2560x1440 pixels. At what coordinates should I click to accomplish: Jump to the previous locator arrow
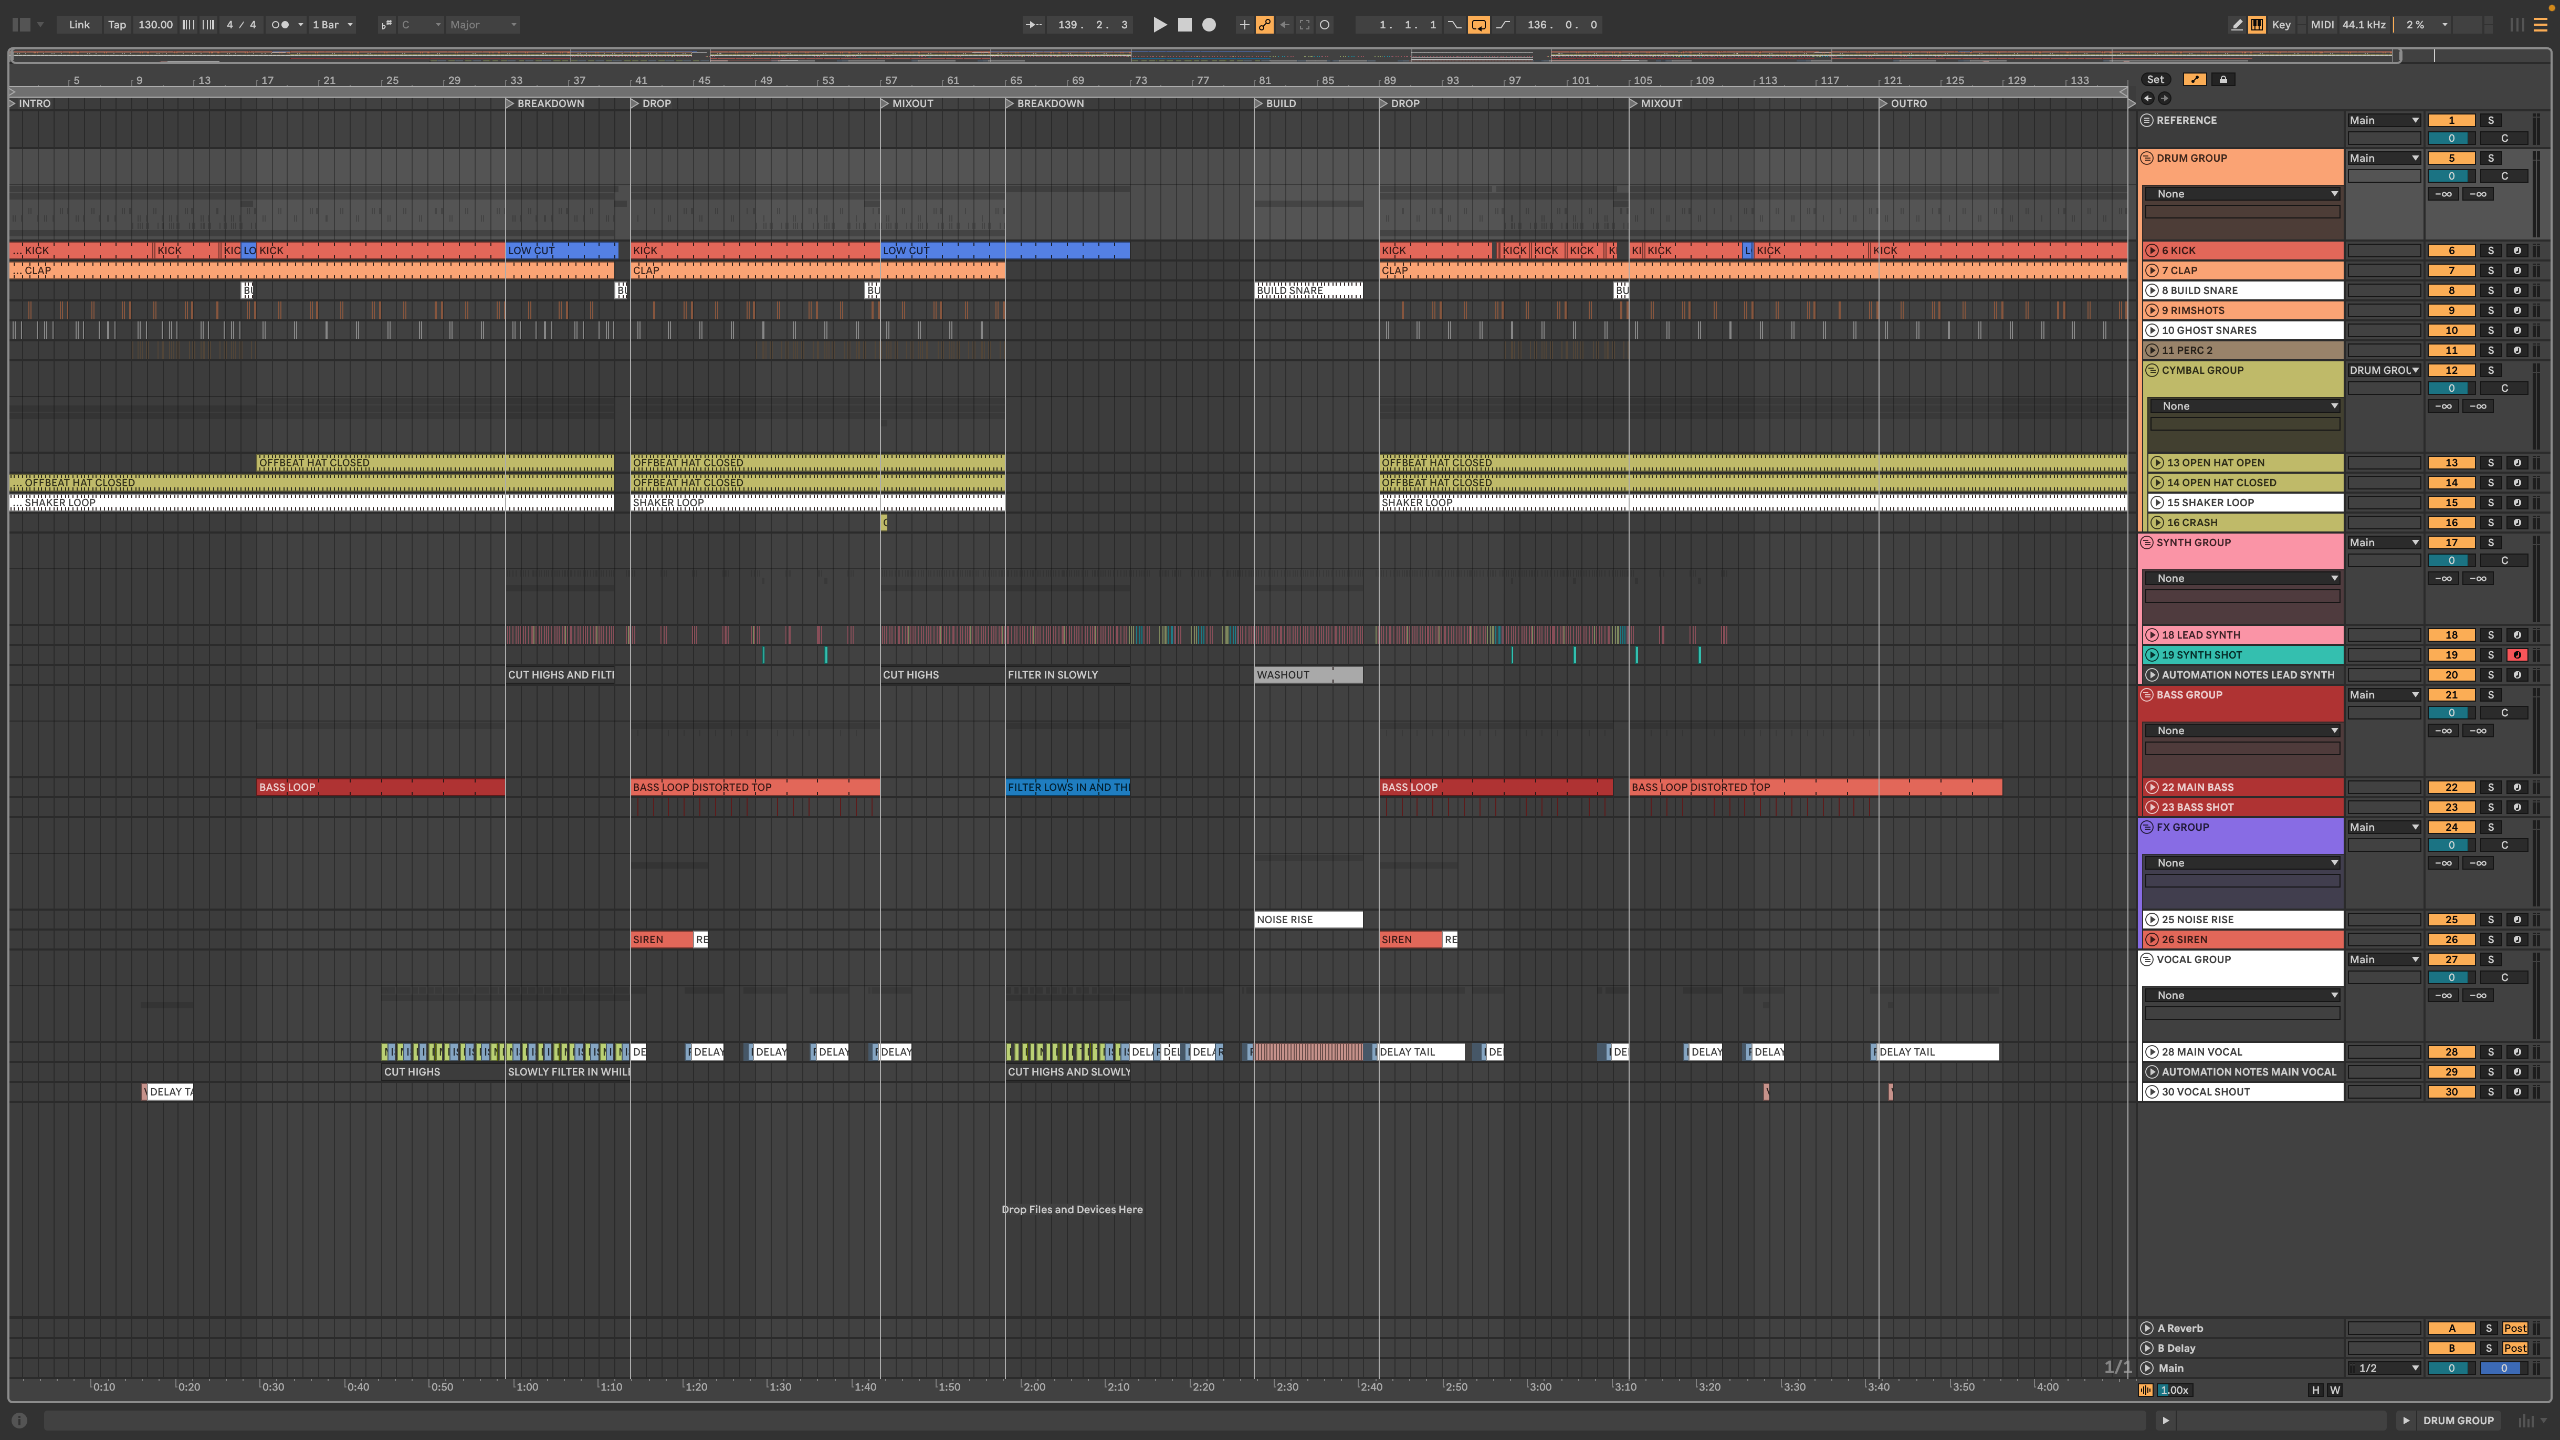2148,98
